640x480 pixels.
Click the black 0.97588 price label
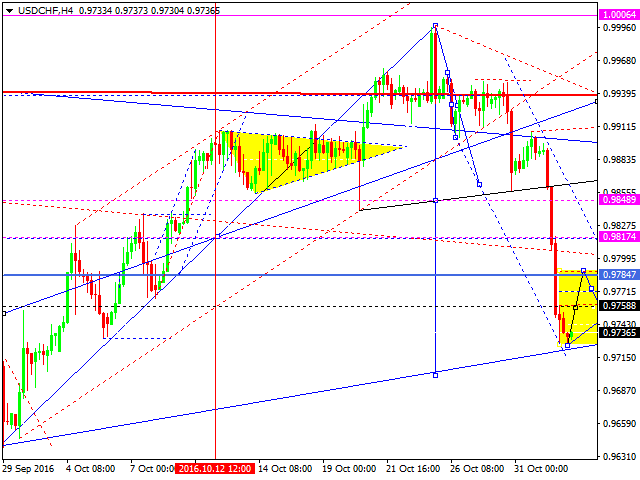(618, 305)
